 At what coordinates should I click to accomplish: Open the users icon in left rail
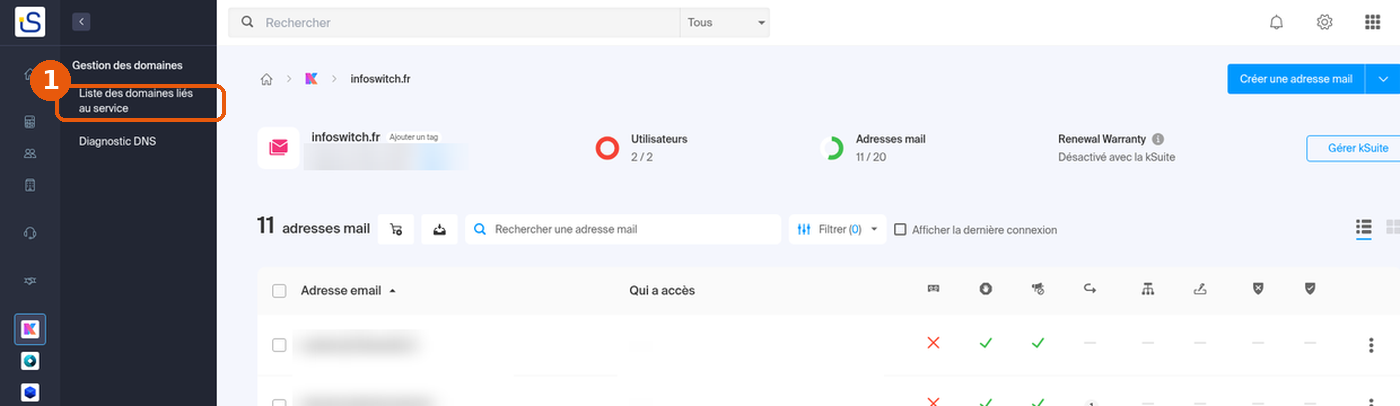point(30,154)
